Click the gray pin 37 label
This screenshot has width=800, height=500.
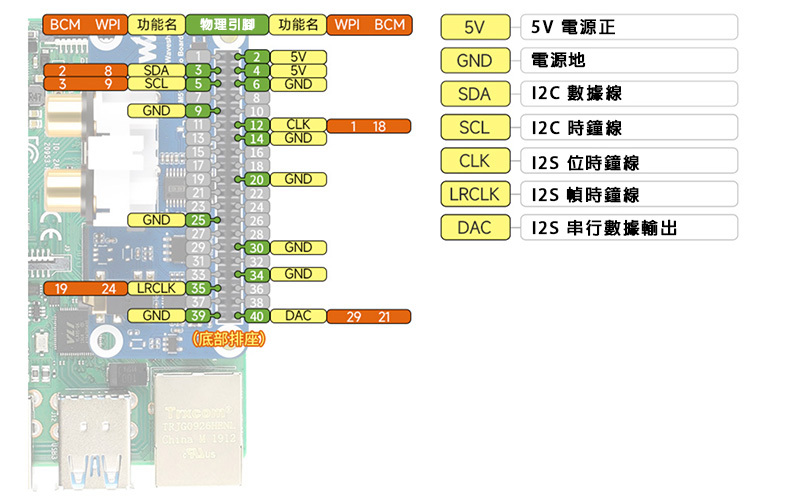click(x=198, y=302)
